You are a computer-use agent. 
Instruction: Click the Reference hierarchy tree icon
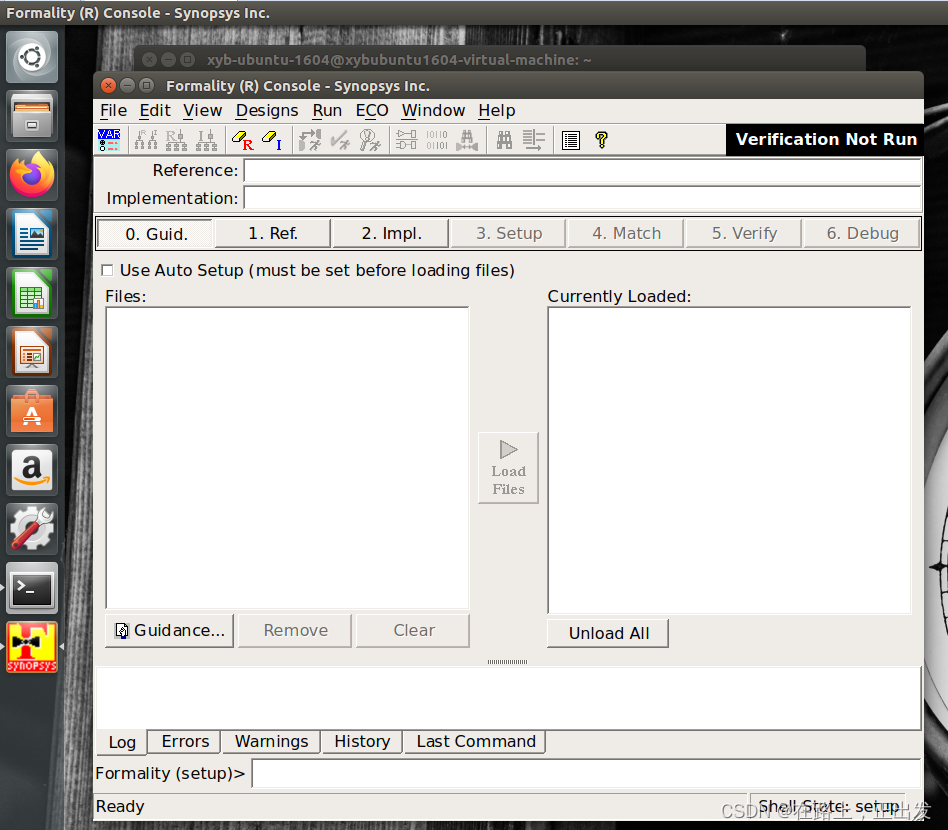[176, 140]
